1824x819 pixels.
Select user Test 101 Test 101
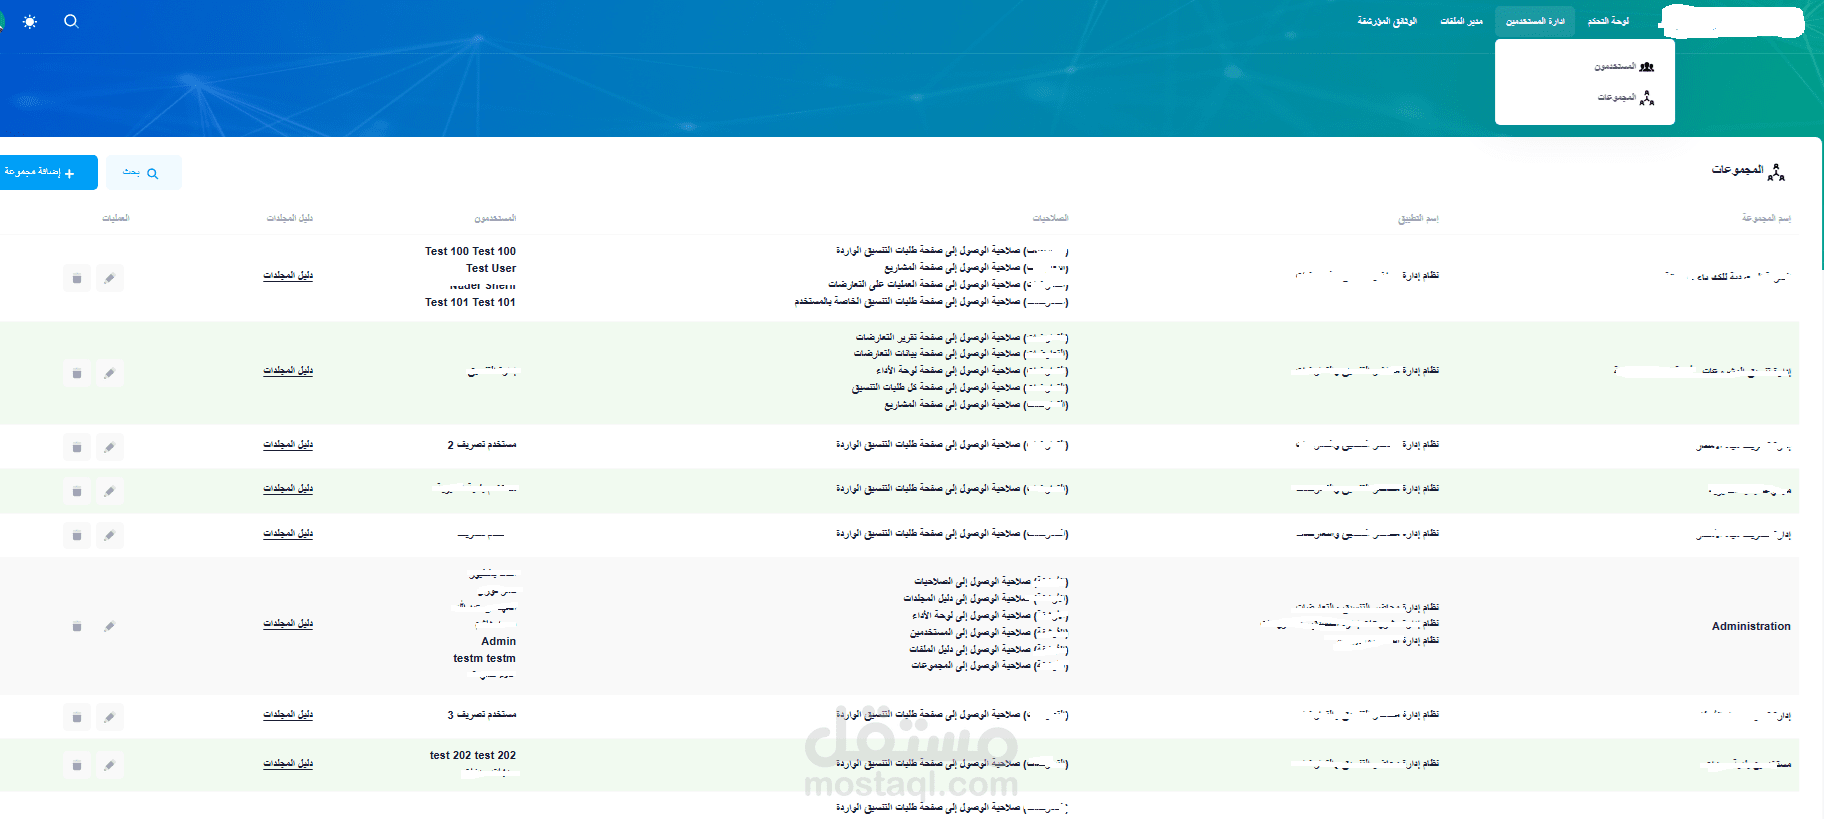click(x=470, y=302)
